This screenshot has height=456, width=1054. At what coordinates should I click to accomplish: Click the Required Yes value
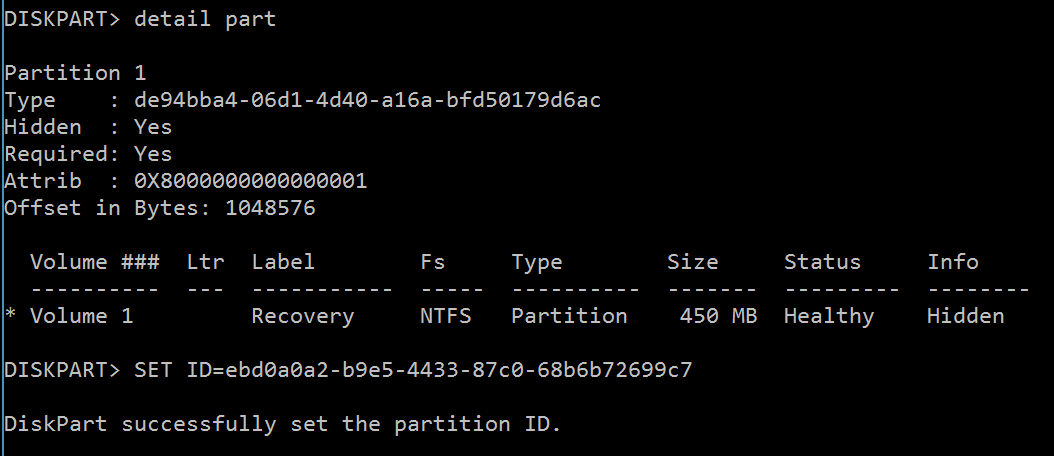tap(153, 154)
